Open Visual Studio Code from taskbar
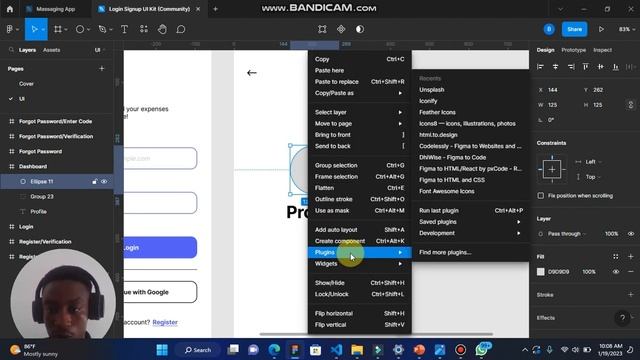This screenshot has width=640, height=360. click(336, 350)
